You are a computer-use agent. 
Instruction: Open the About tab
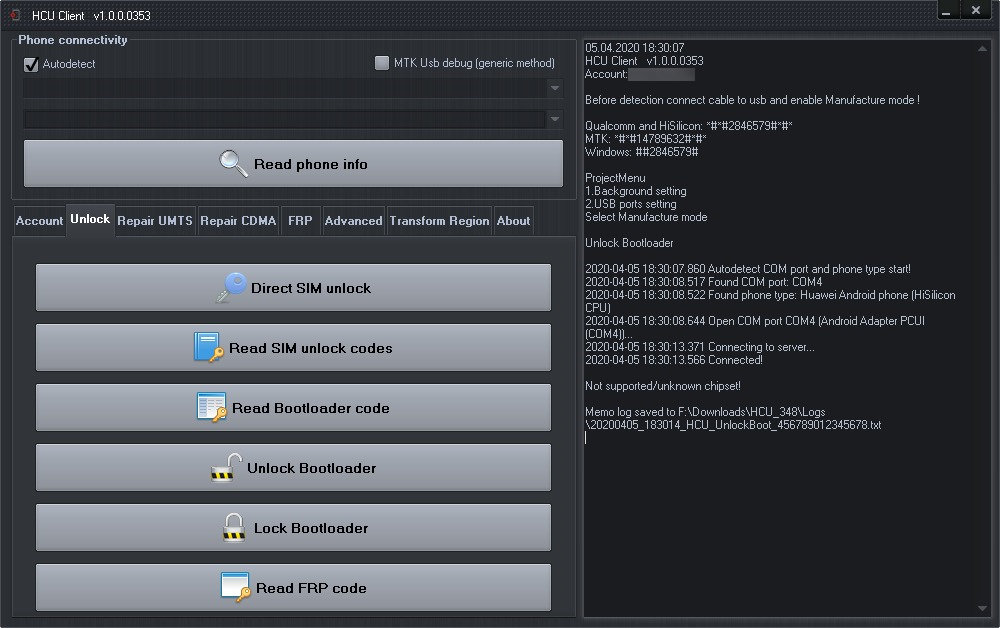point(513,221)
